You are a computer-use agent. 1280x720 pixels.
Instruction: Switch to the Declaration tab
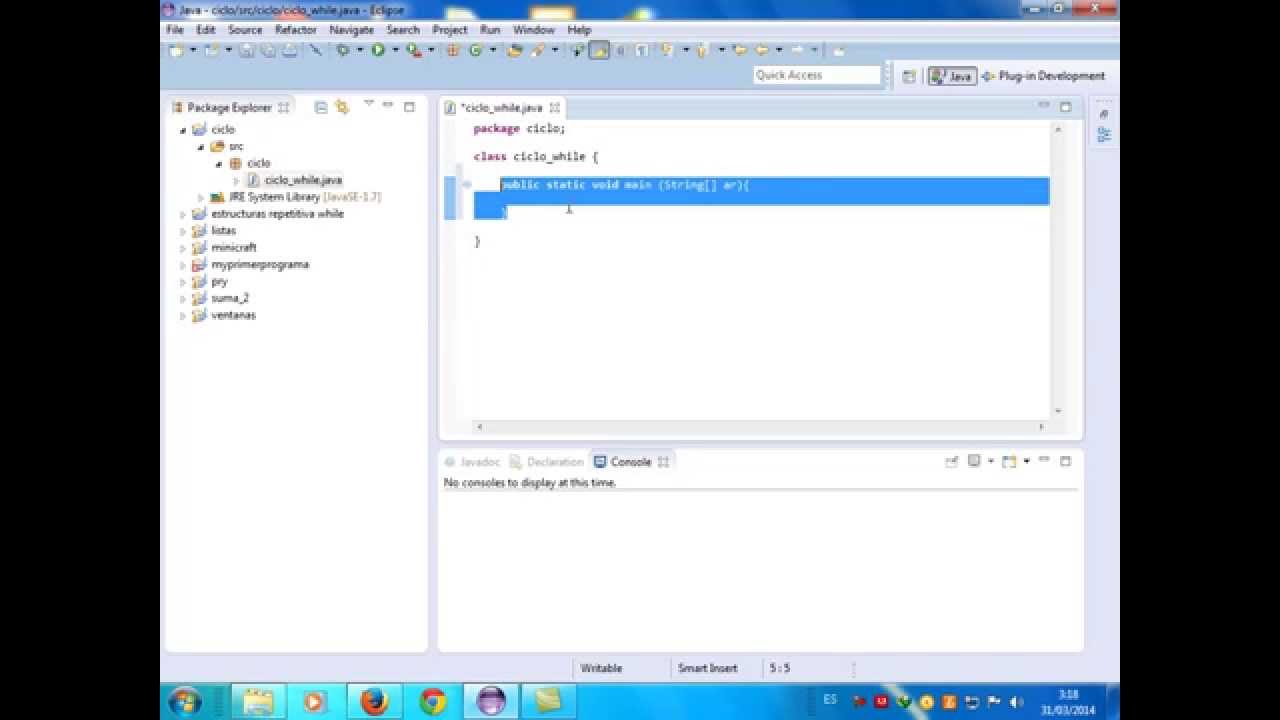click(x=546, y=462)
